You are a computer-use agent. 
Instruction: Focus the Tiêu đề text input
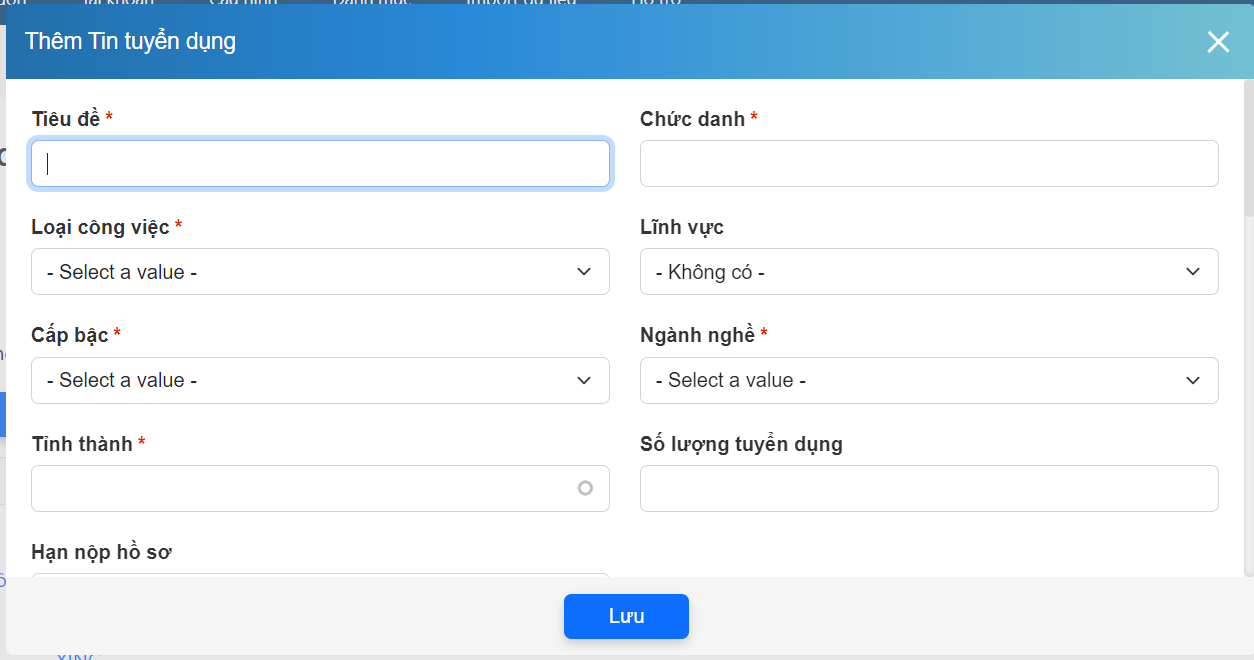[320, 164]
